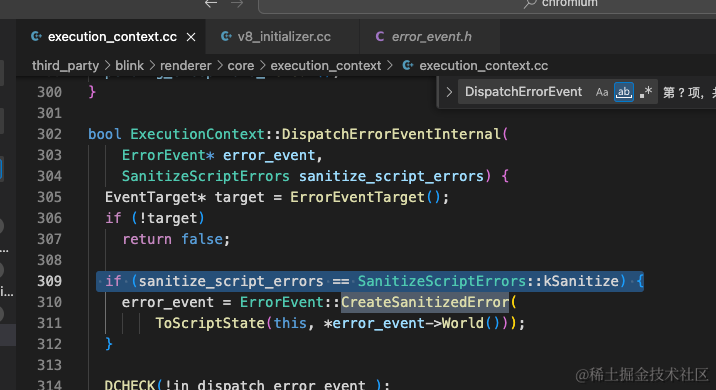Click ErrorEventTarget call on line 305
Viewport: 716px width, 390px height.
[x=357, y=197]
